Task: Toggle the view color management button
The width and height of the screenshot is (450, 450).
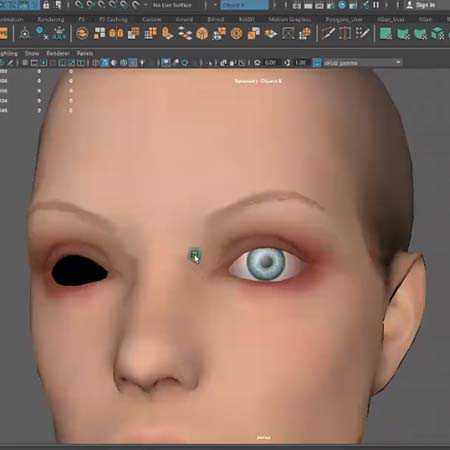Action: coord(317,62)
